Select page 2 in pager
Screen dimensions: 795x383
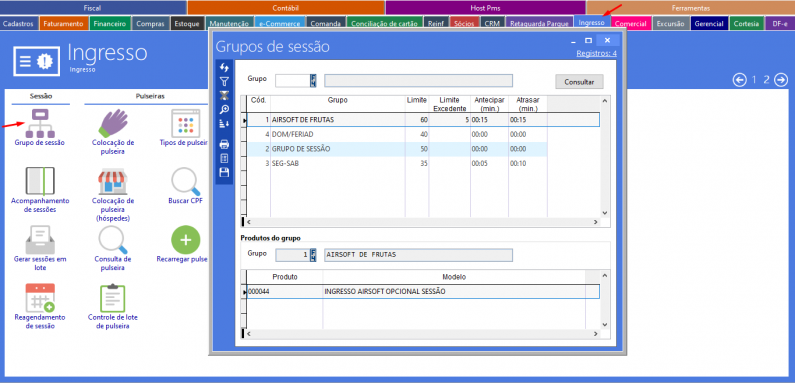[767, 80]
